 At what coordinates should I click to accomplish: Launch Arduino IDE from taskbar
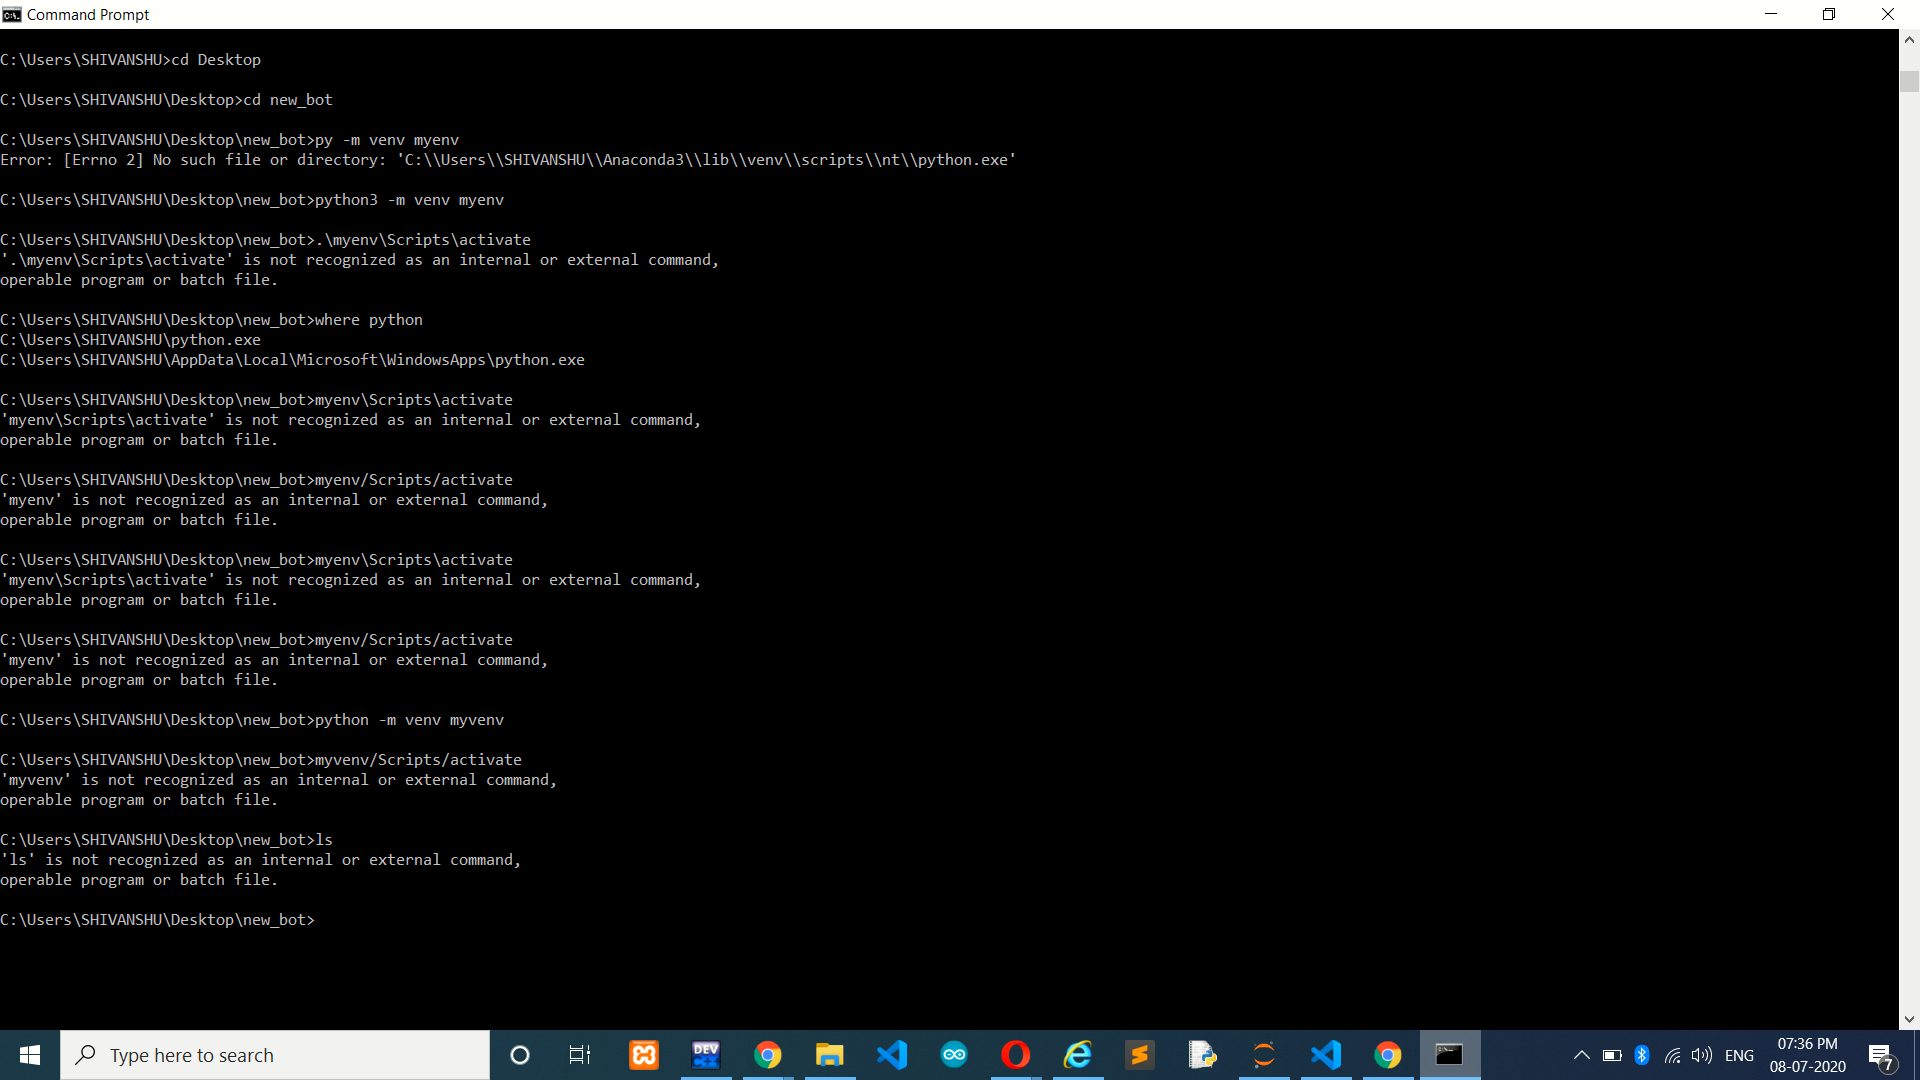953,1055
